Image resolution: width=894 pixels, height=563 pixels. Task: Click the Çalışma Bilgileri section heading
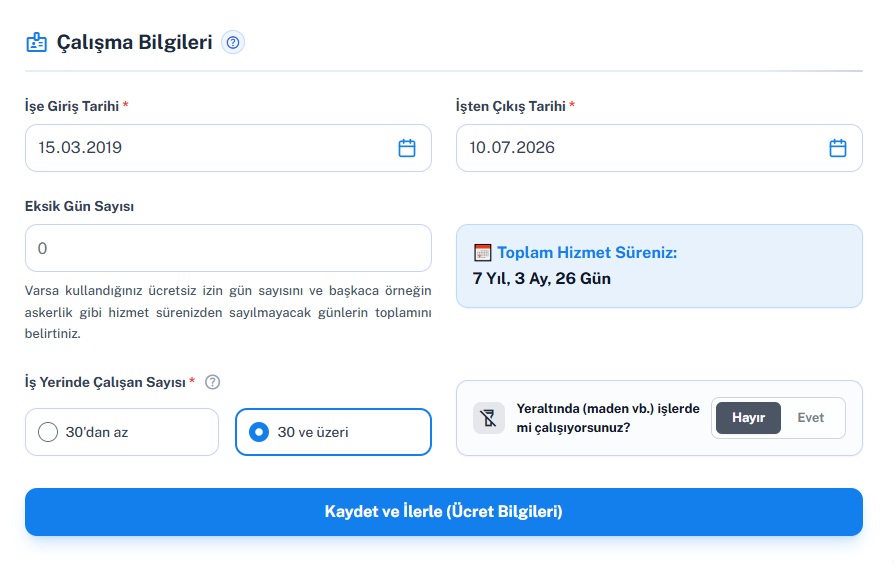point(135,42)
